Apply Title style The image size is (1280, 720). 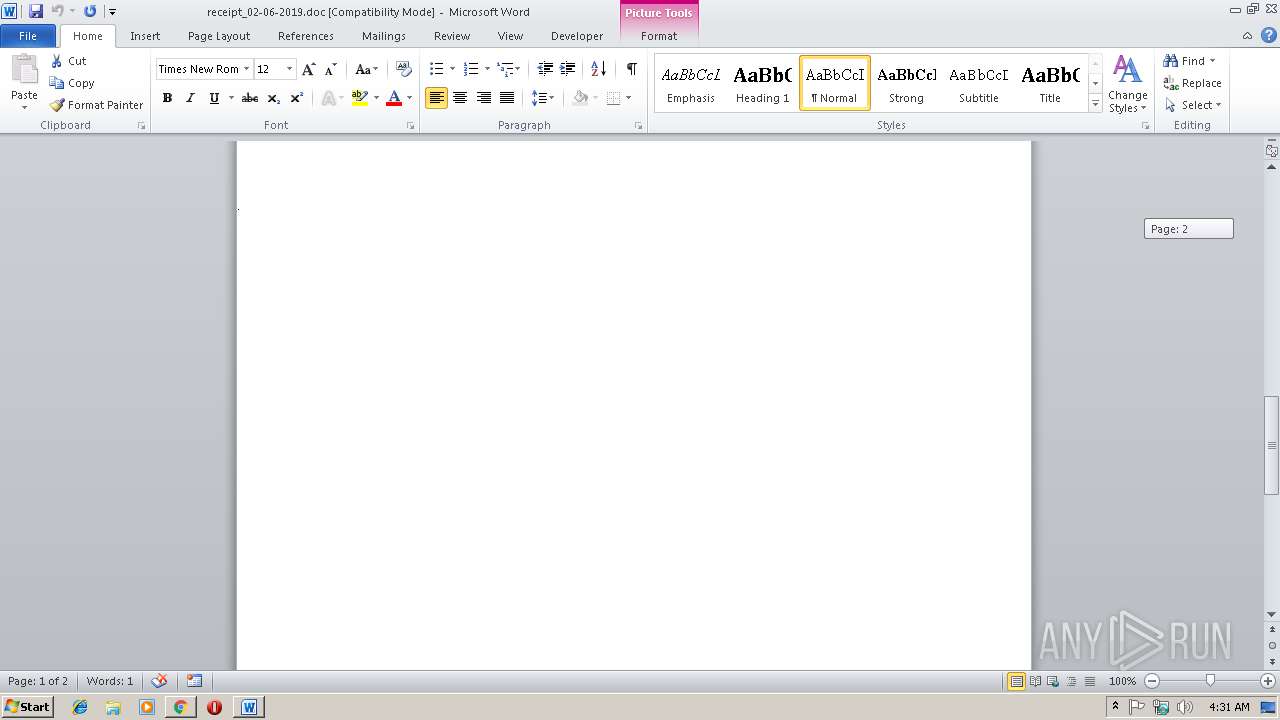click(x=1050, y=83)
